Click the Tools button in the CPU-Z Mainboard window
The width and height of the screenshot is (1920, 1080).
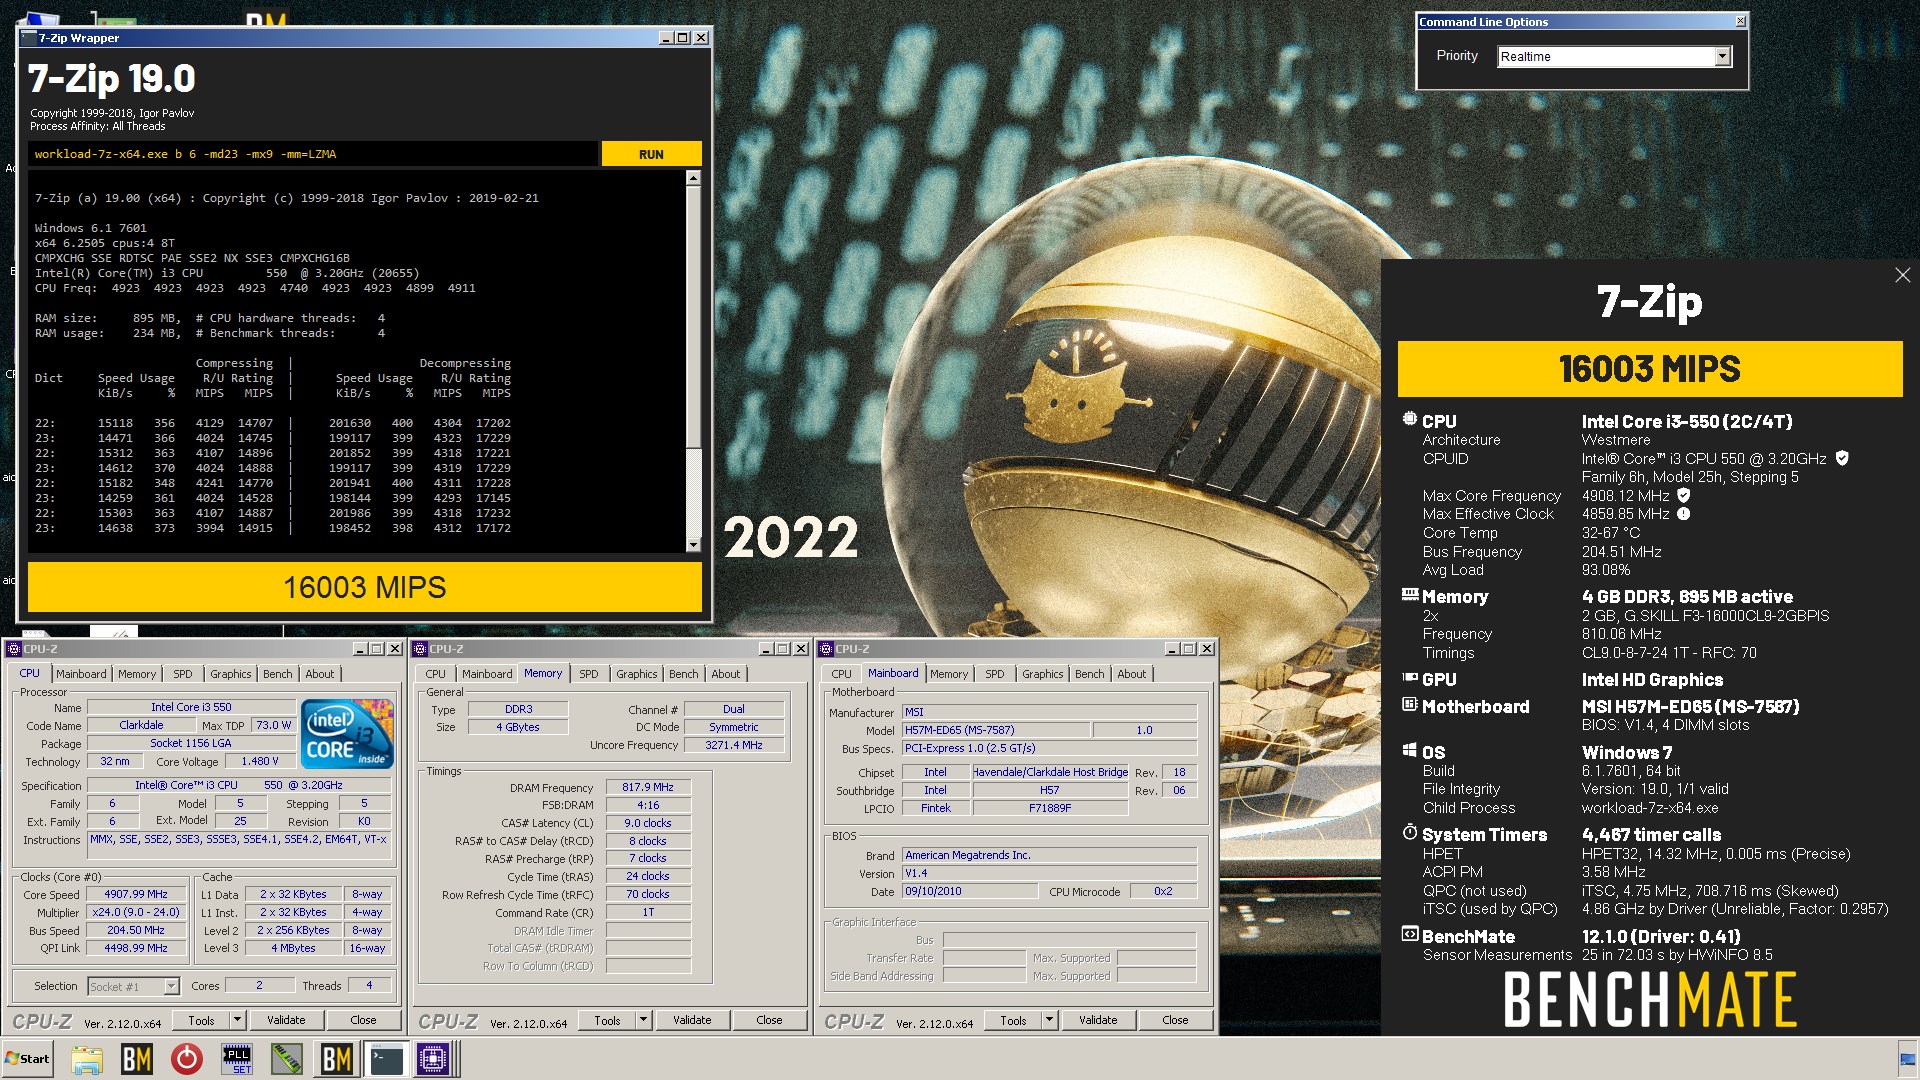1013,1020
